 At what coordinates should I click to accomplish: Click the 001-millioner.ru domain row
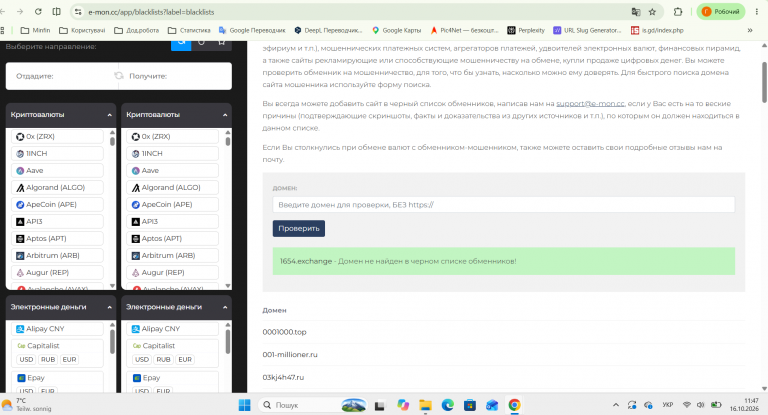pyautogui.click(x=504, y=355)
